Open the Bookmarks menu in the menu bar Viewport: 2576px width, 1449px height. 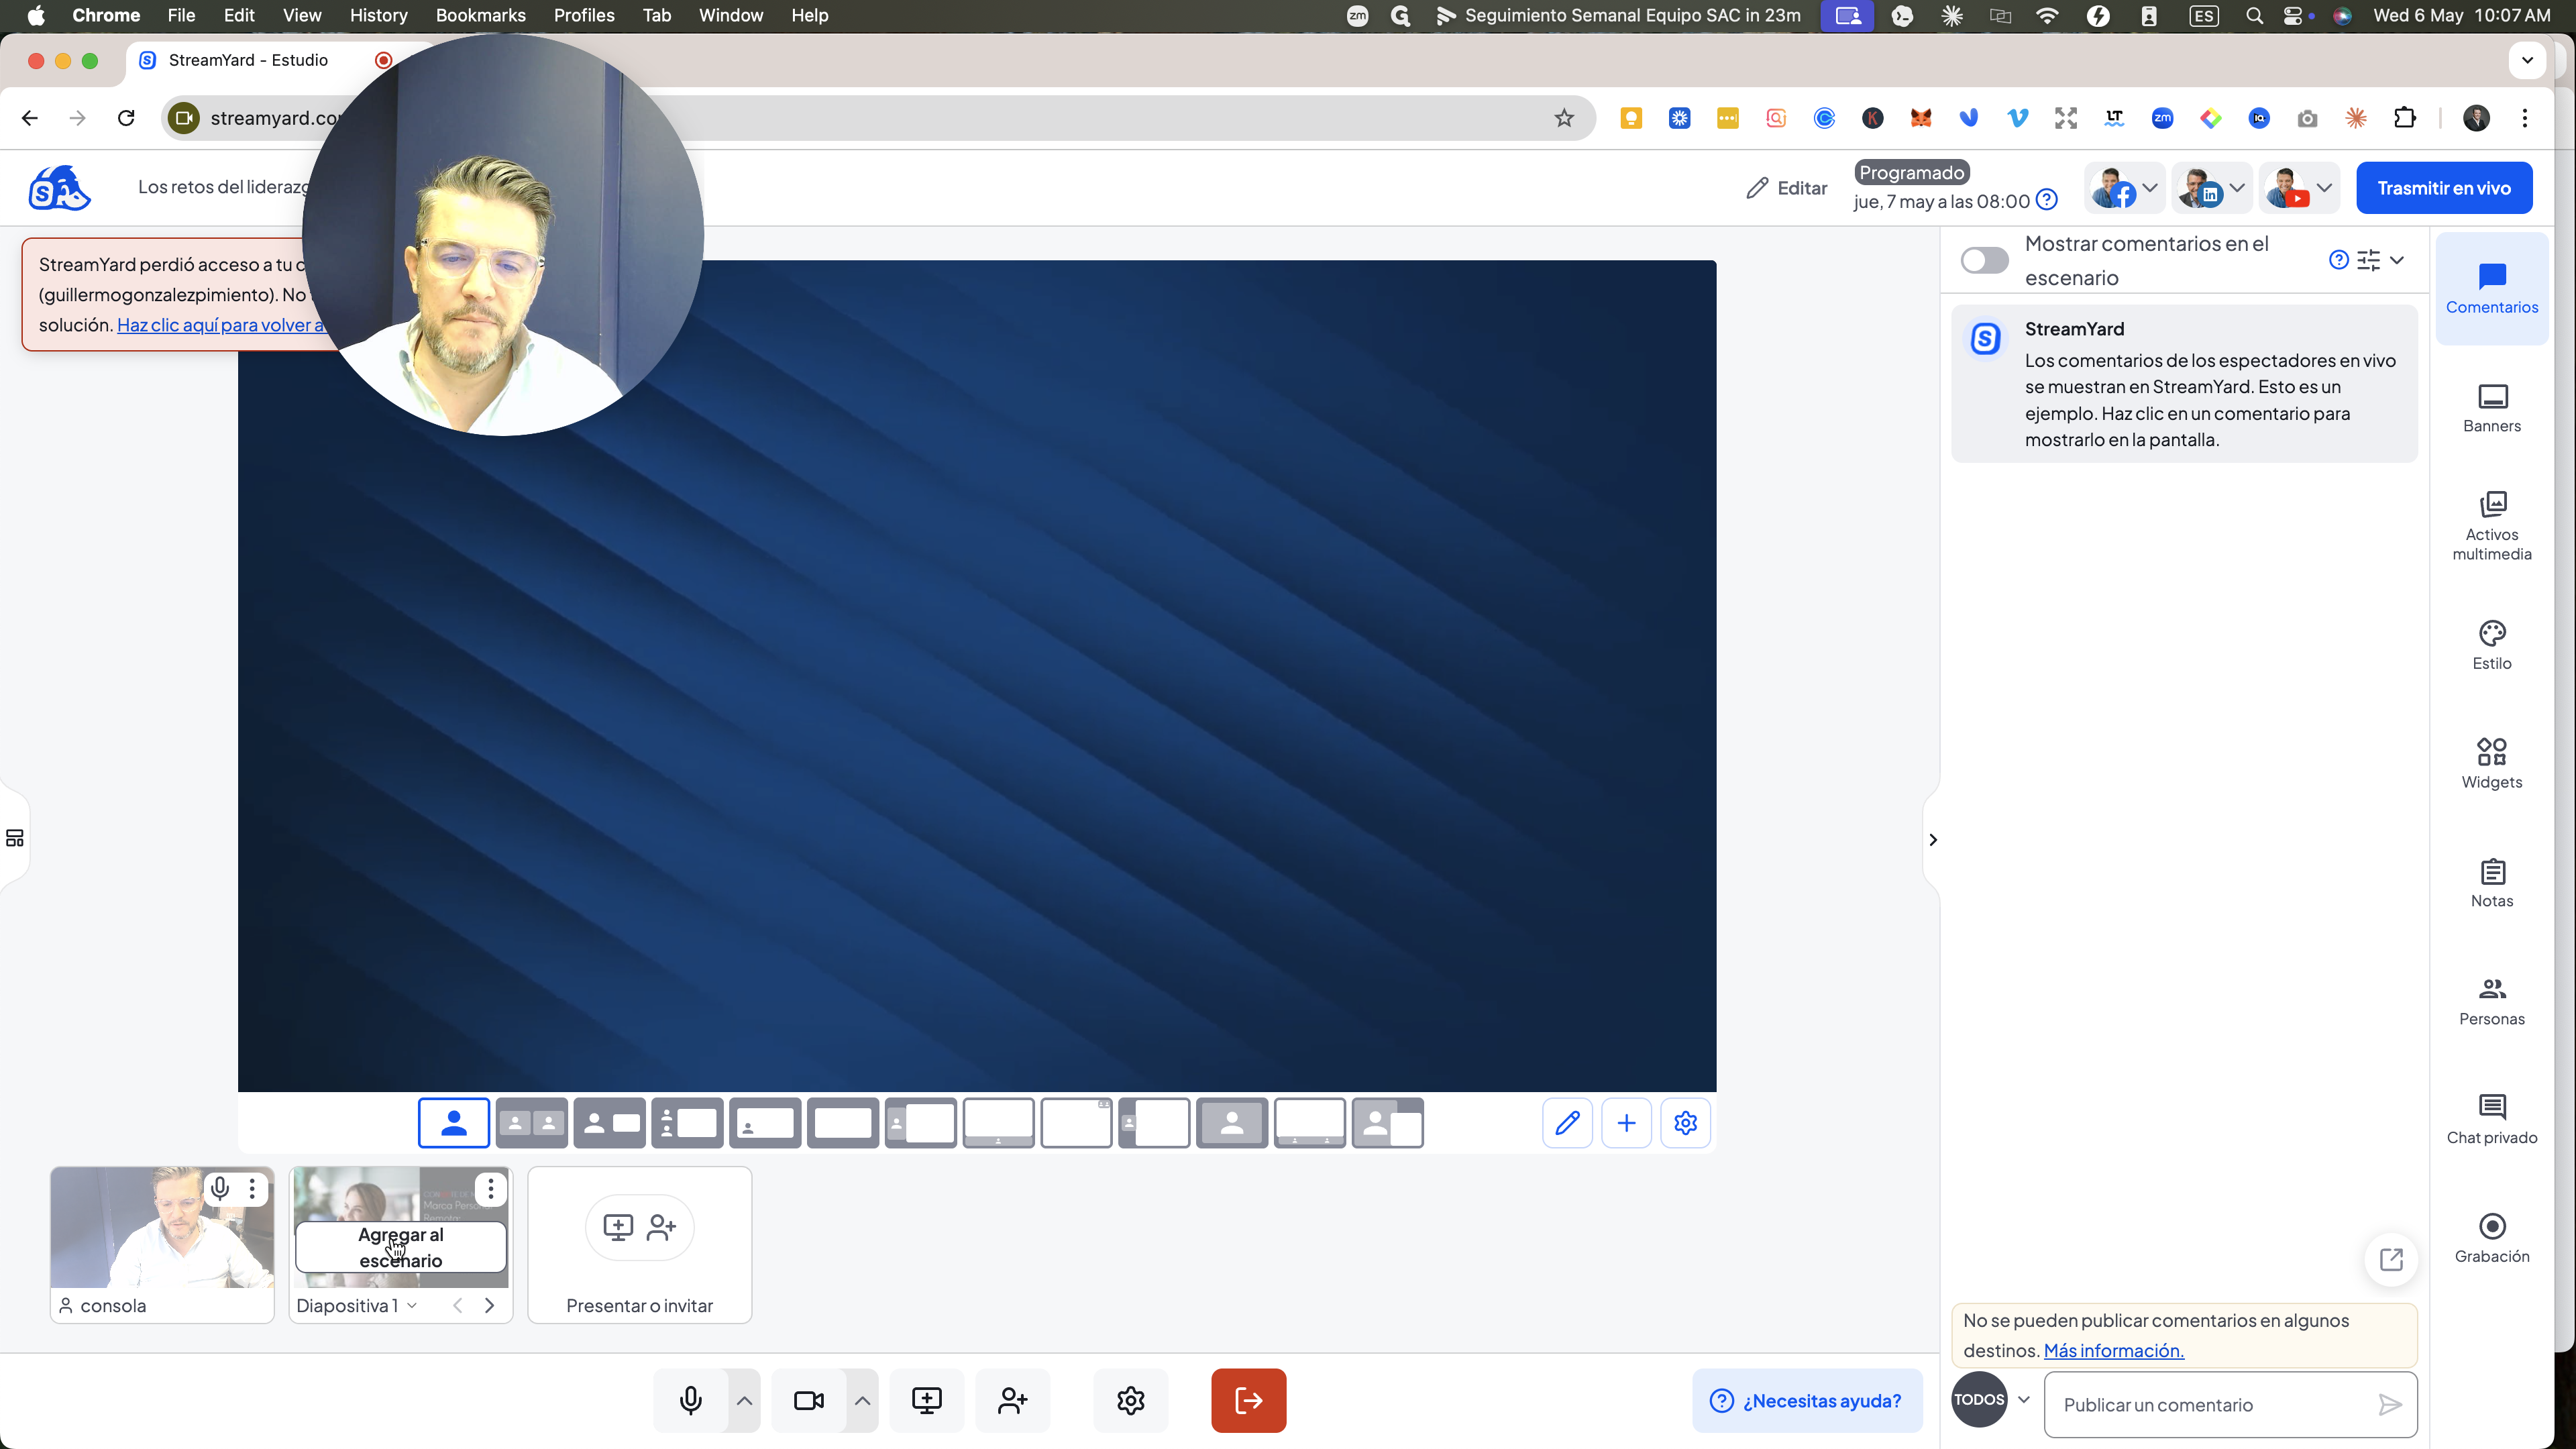tap(480, 15)
